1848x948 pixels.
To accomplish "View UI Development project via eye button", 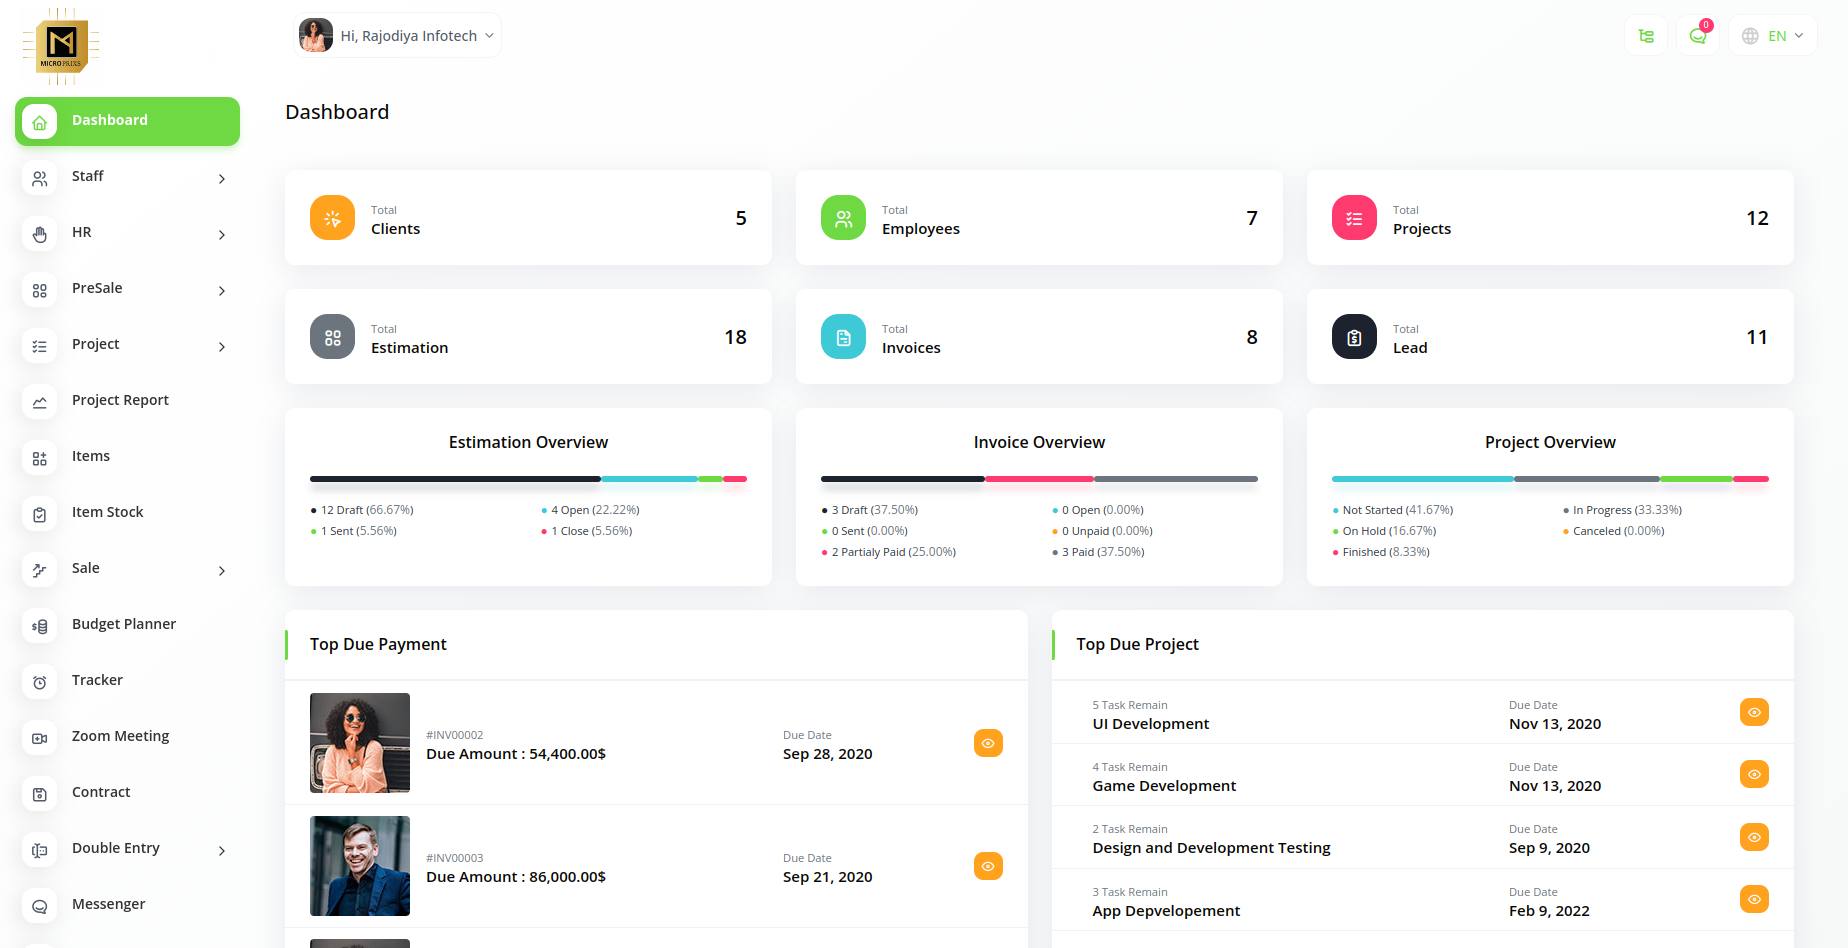I will (1754, 712).
